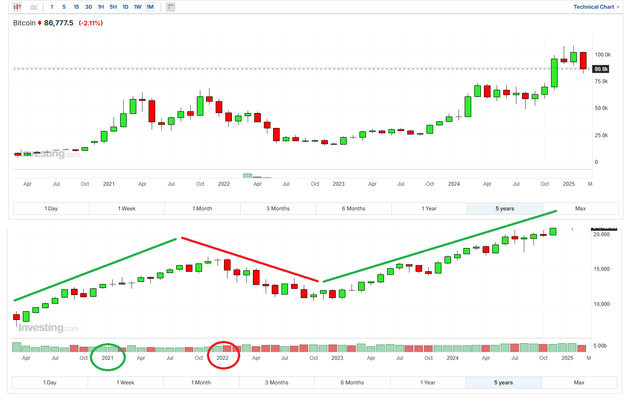Select Max range on bottom chart
640x401 pixels.
pyautogui.click(x=579, y=383)
